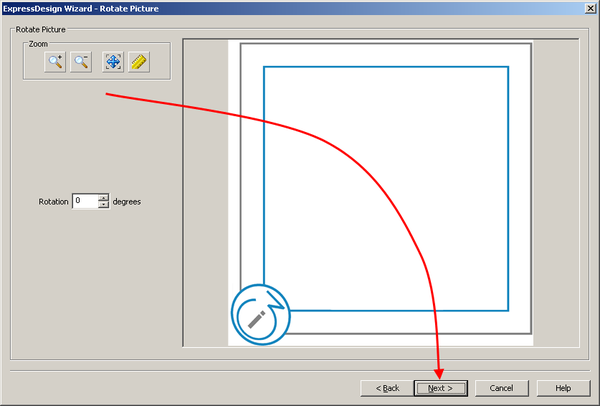This screenshot has height=406, width=600.
Task: Cancel the ExpressDesign Wizard
Action: (502, 388)
